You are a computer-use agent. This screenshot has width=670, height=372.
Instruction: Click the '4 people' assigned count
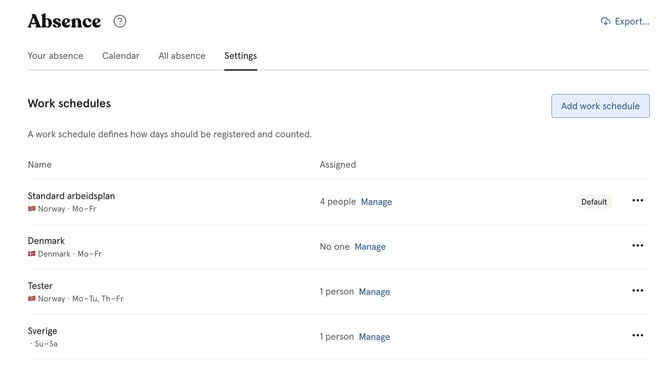(338, 202)
